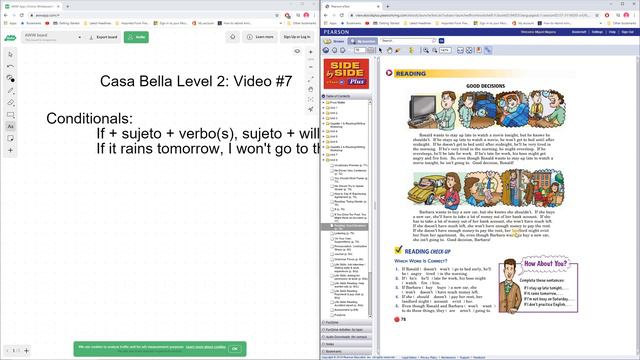Click the zoom slider bar on whiteboard
This screenshot has width=640, height=360.
pos(311,60)
